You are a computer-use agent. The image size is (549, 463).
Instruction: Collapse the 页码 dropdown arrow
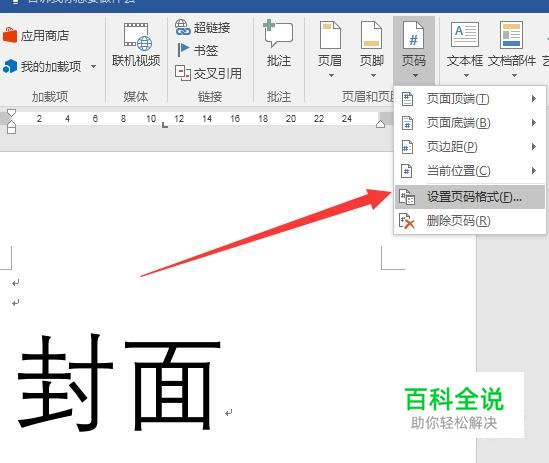[415, 75]
